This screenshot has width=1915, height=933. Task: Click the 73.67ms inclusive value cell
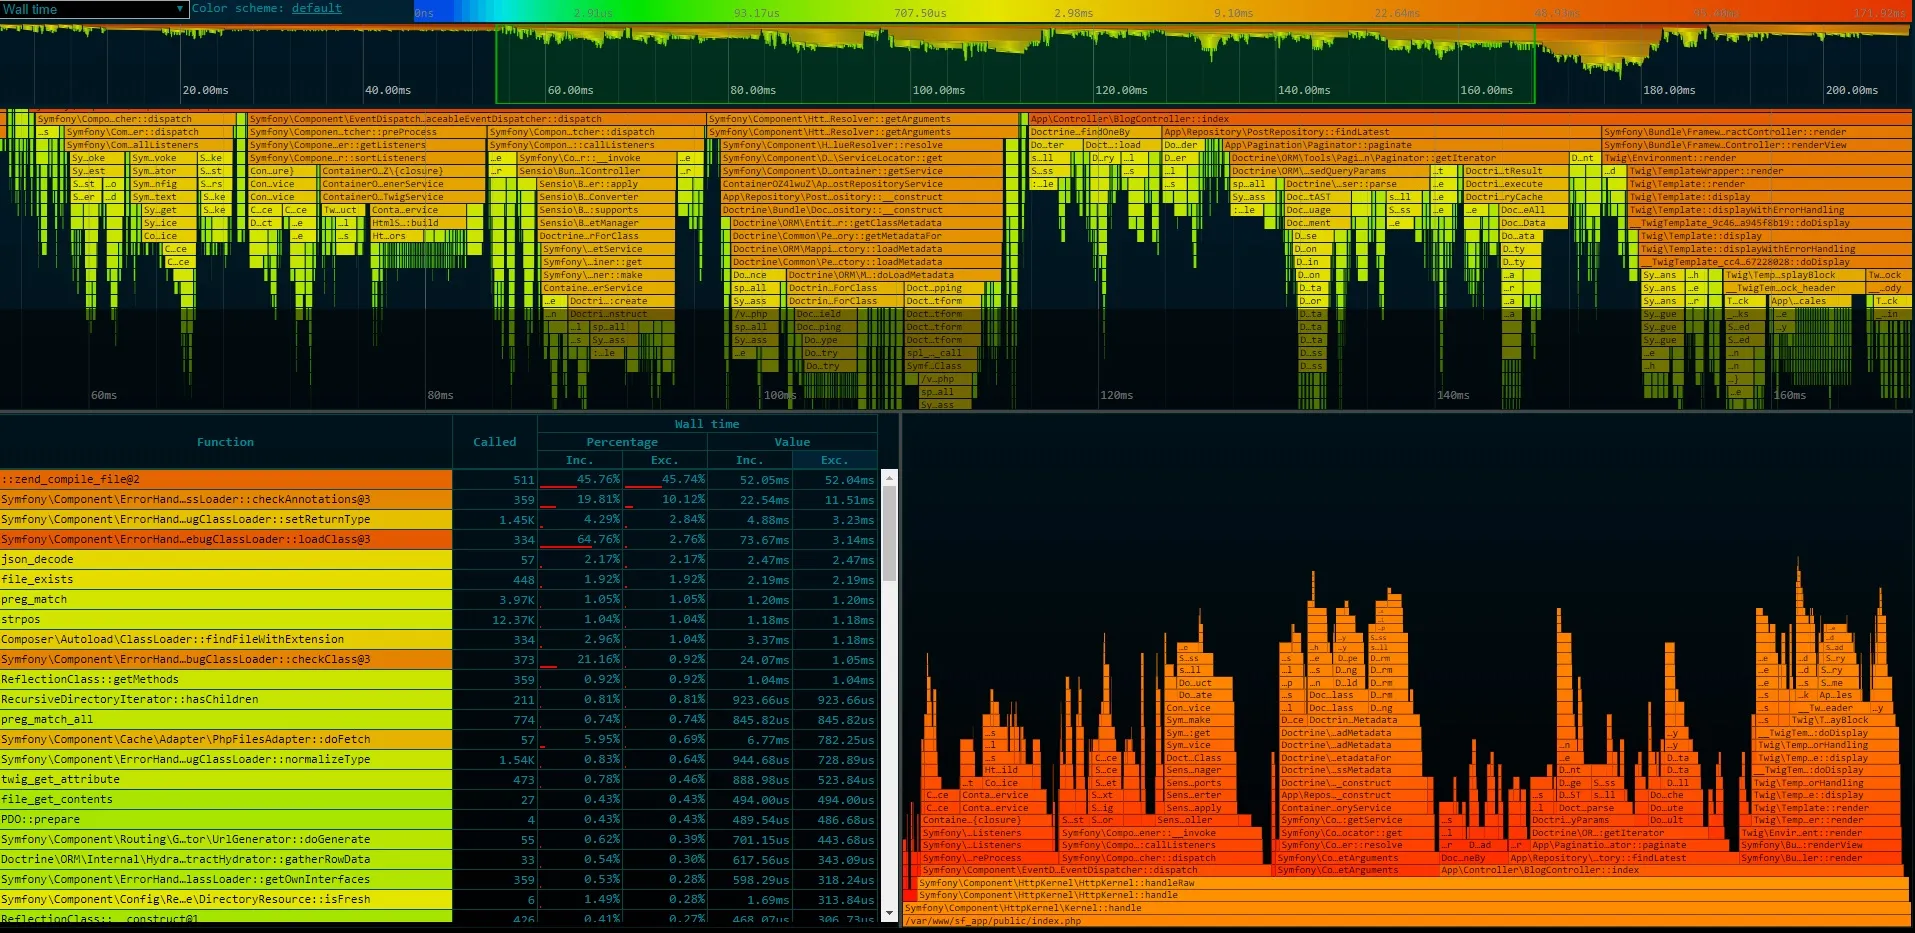(x=749, y=539)
